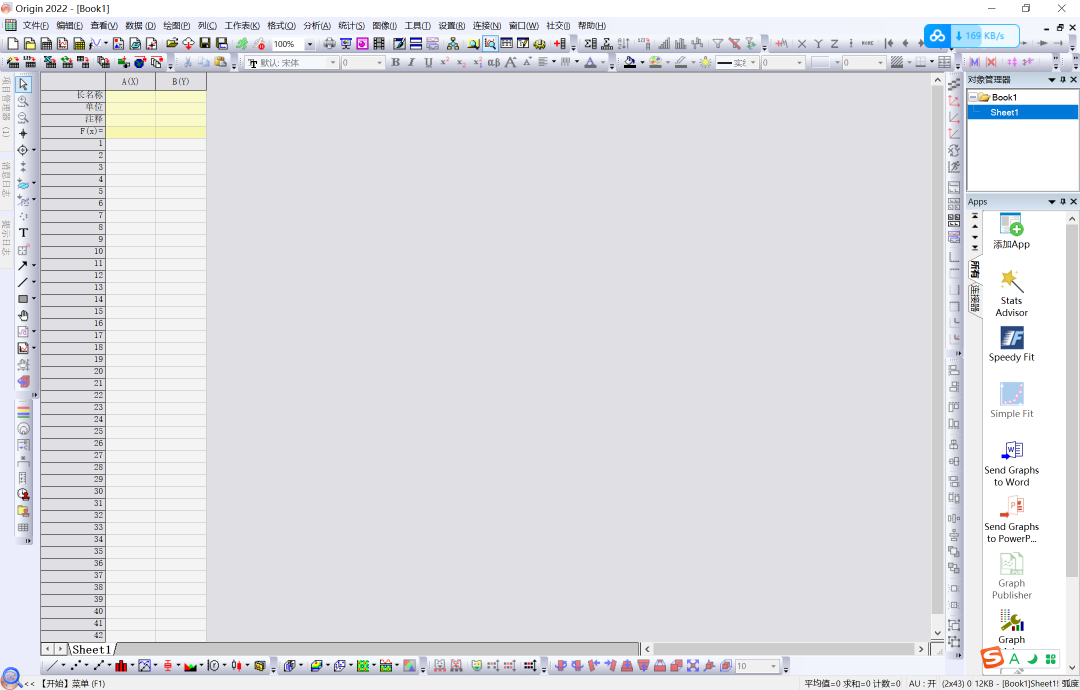Pick the Arrow drawing tool

(x=22, y=265)
